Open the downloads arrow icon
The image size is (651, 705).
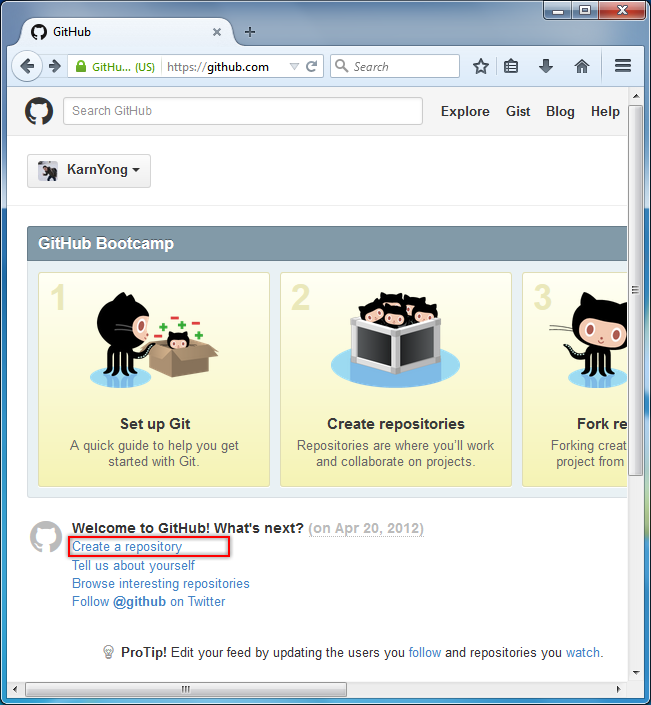pyautogui.click(x=546, y=67)
